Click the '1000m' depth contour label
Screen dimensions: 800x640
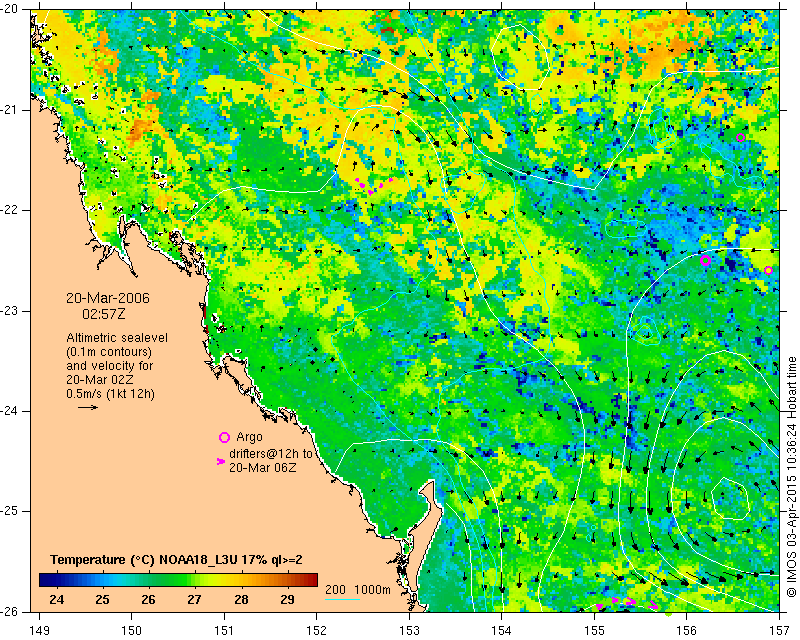point(372,589)
